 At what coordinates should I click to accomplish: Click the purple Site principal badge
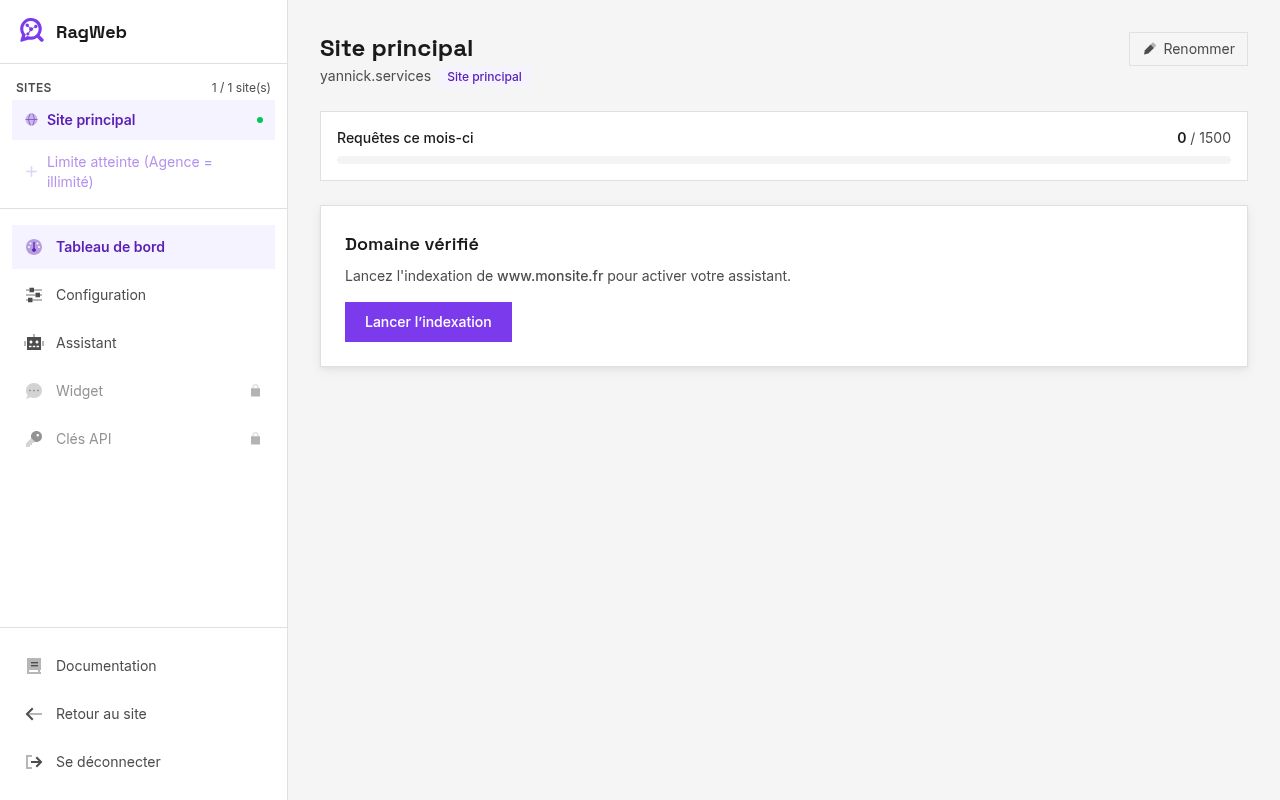[484, 77]
